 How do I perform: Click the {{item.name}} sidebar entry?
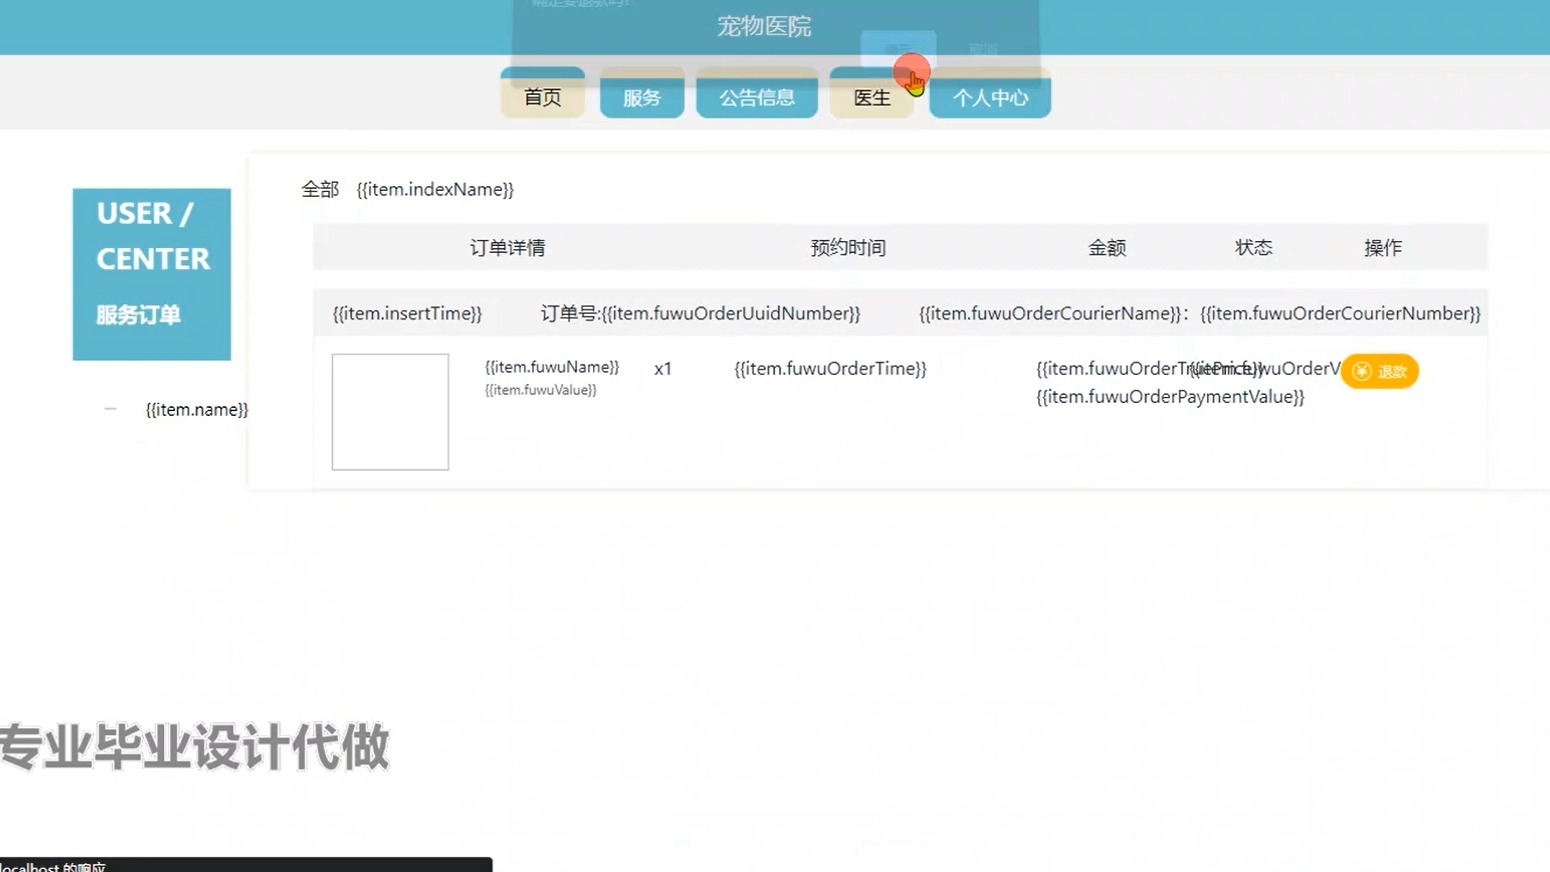[x=197, y=409]
